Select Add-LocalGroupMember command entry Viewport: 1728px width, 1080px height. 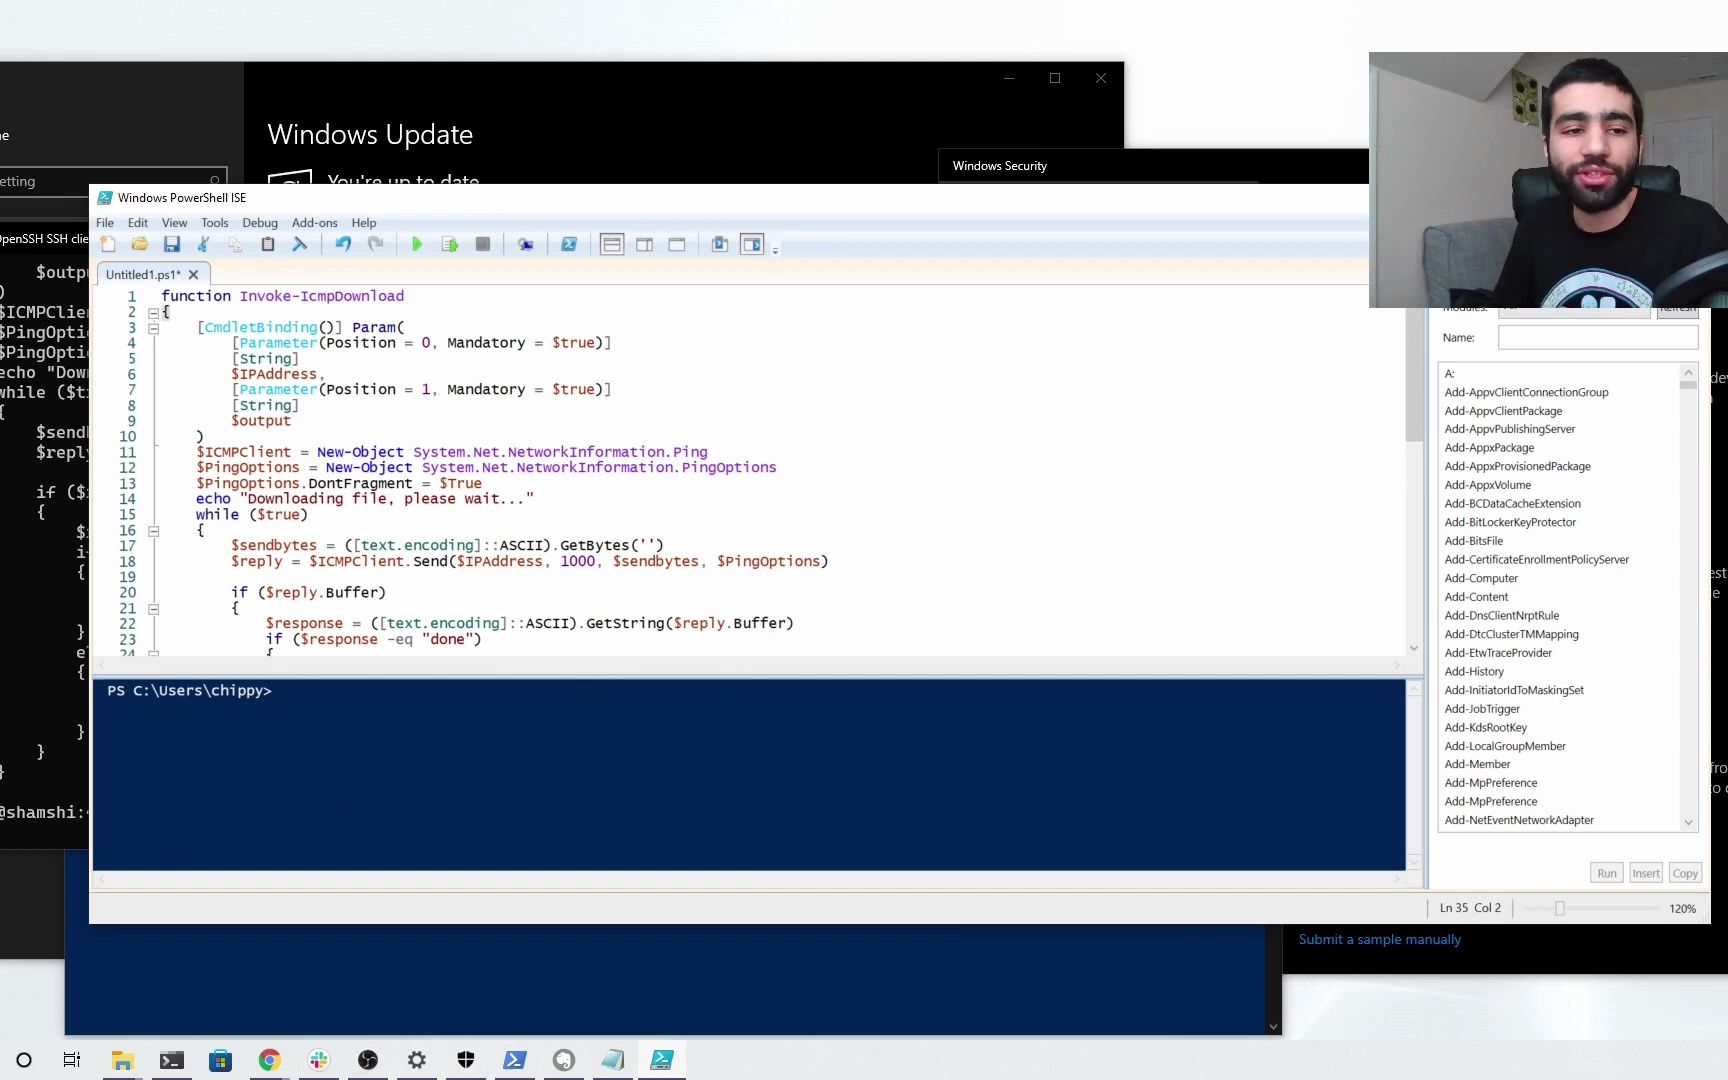pos(1505,746)
